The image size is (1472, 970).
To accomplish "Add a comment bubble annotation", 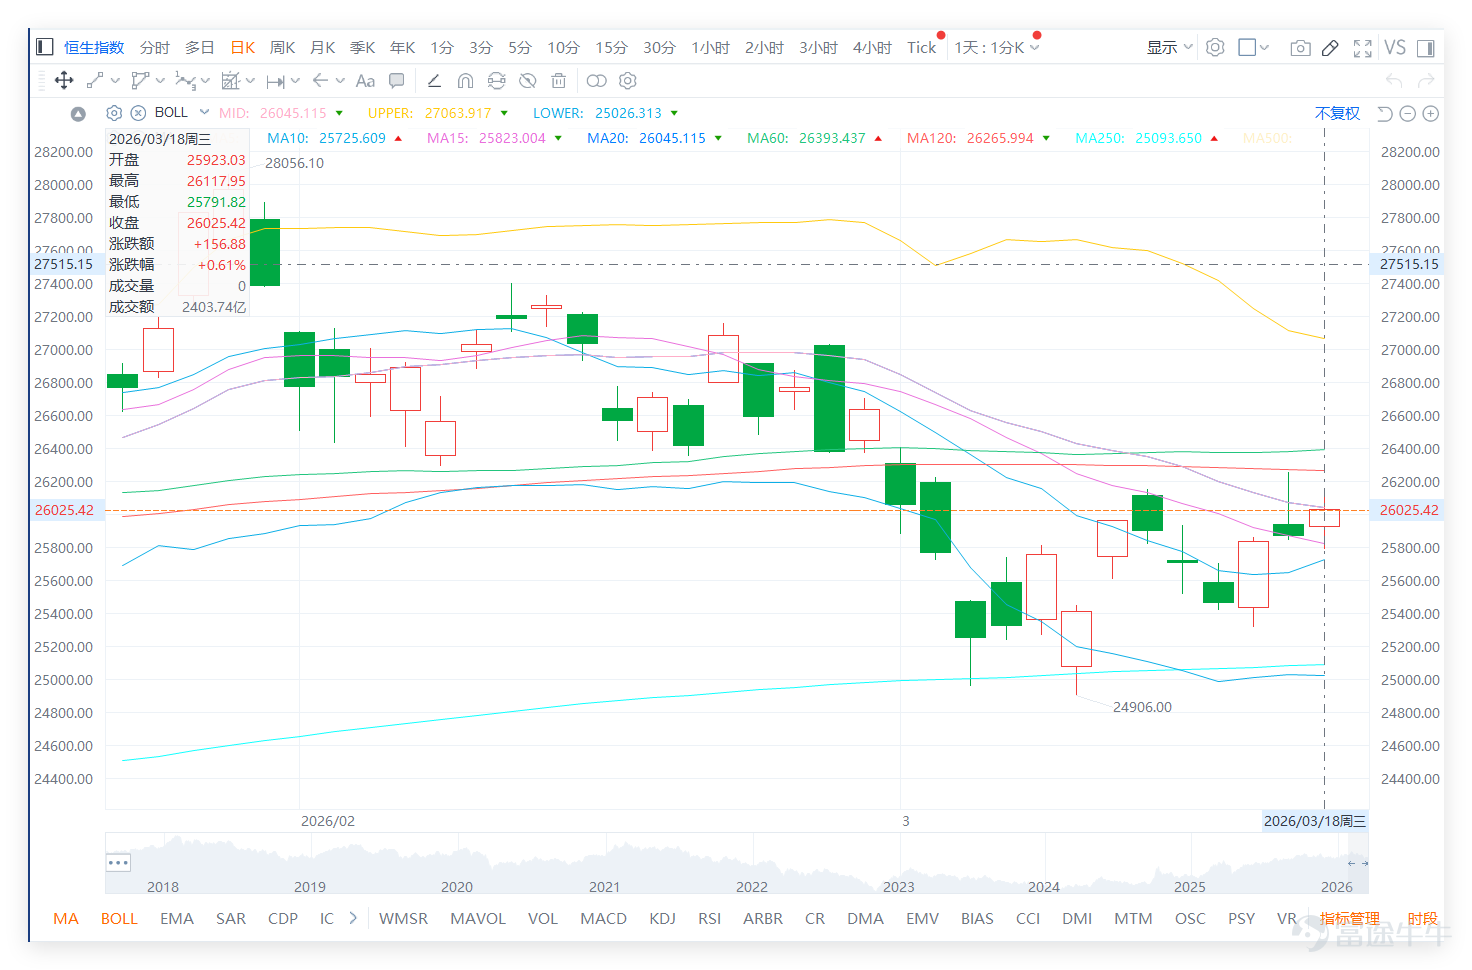I will tap(397, 81).
